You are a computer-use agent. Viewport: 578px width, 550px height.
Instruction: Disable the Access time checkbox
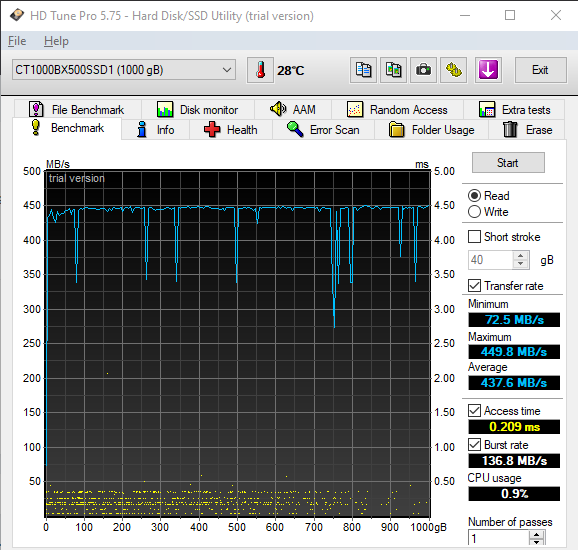(474, 410)
